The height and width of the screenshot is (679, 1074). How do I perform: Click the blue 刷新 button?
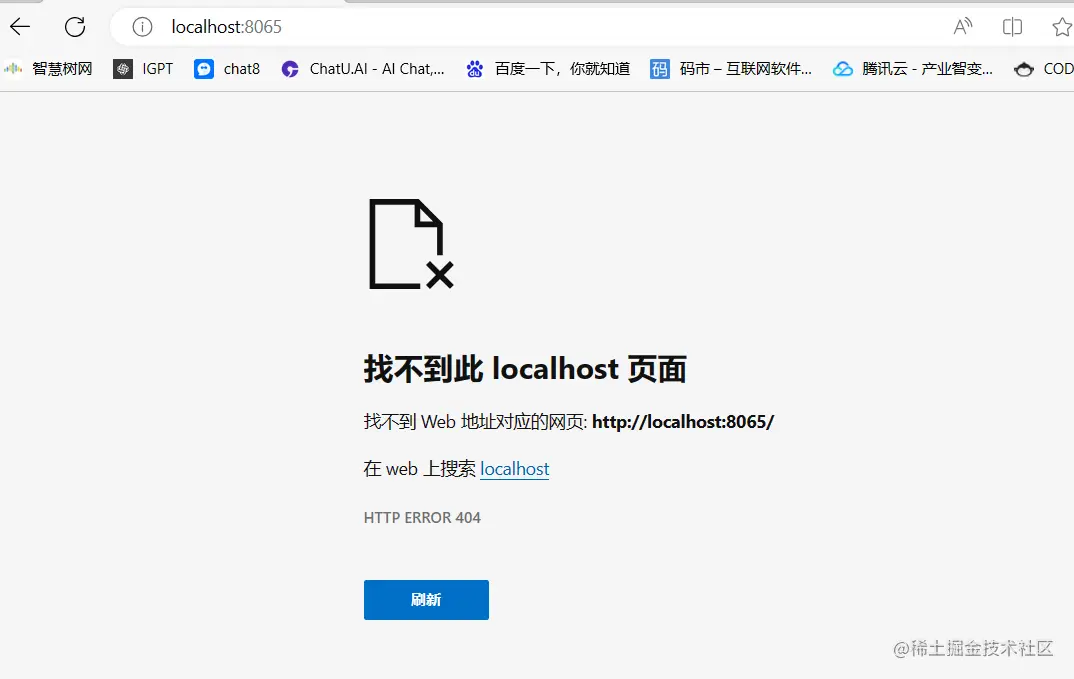tap(426, 600)
